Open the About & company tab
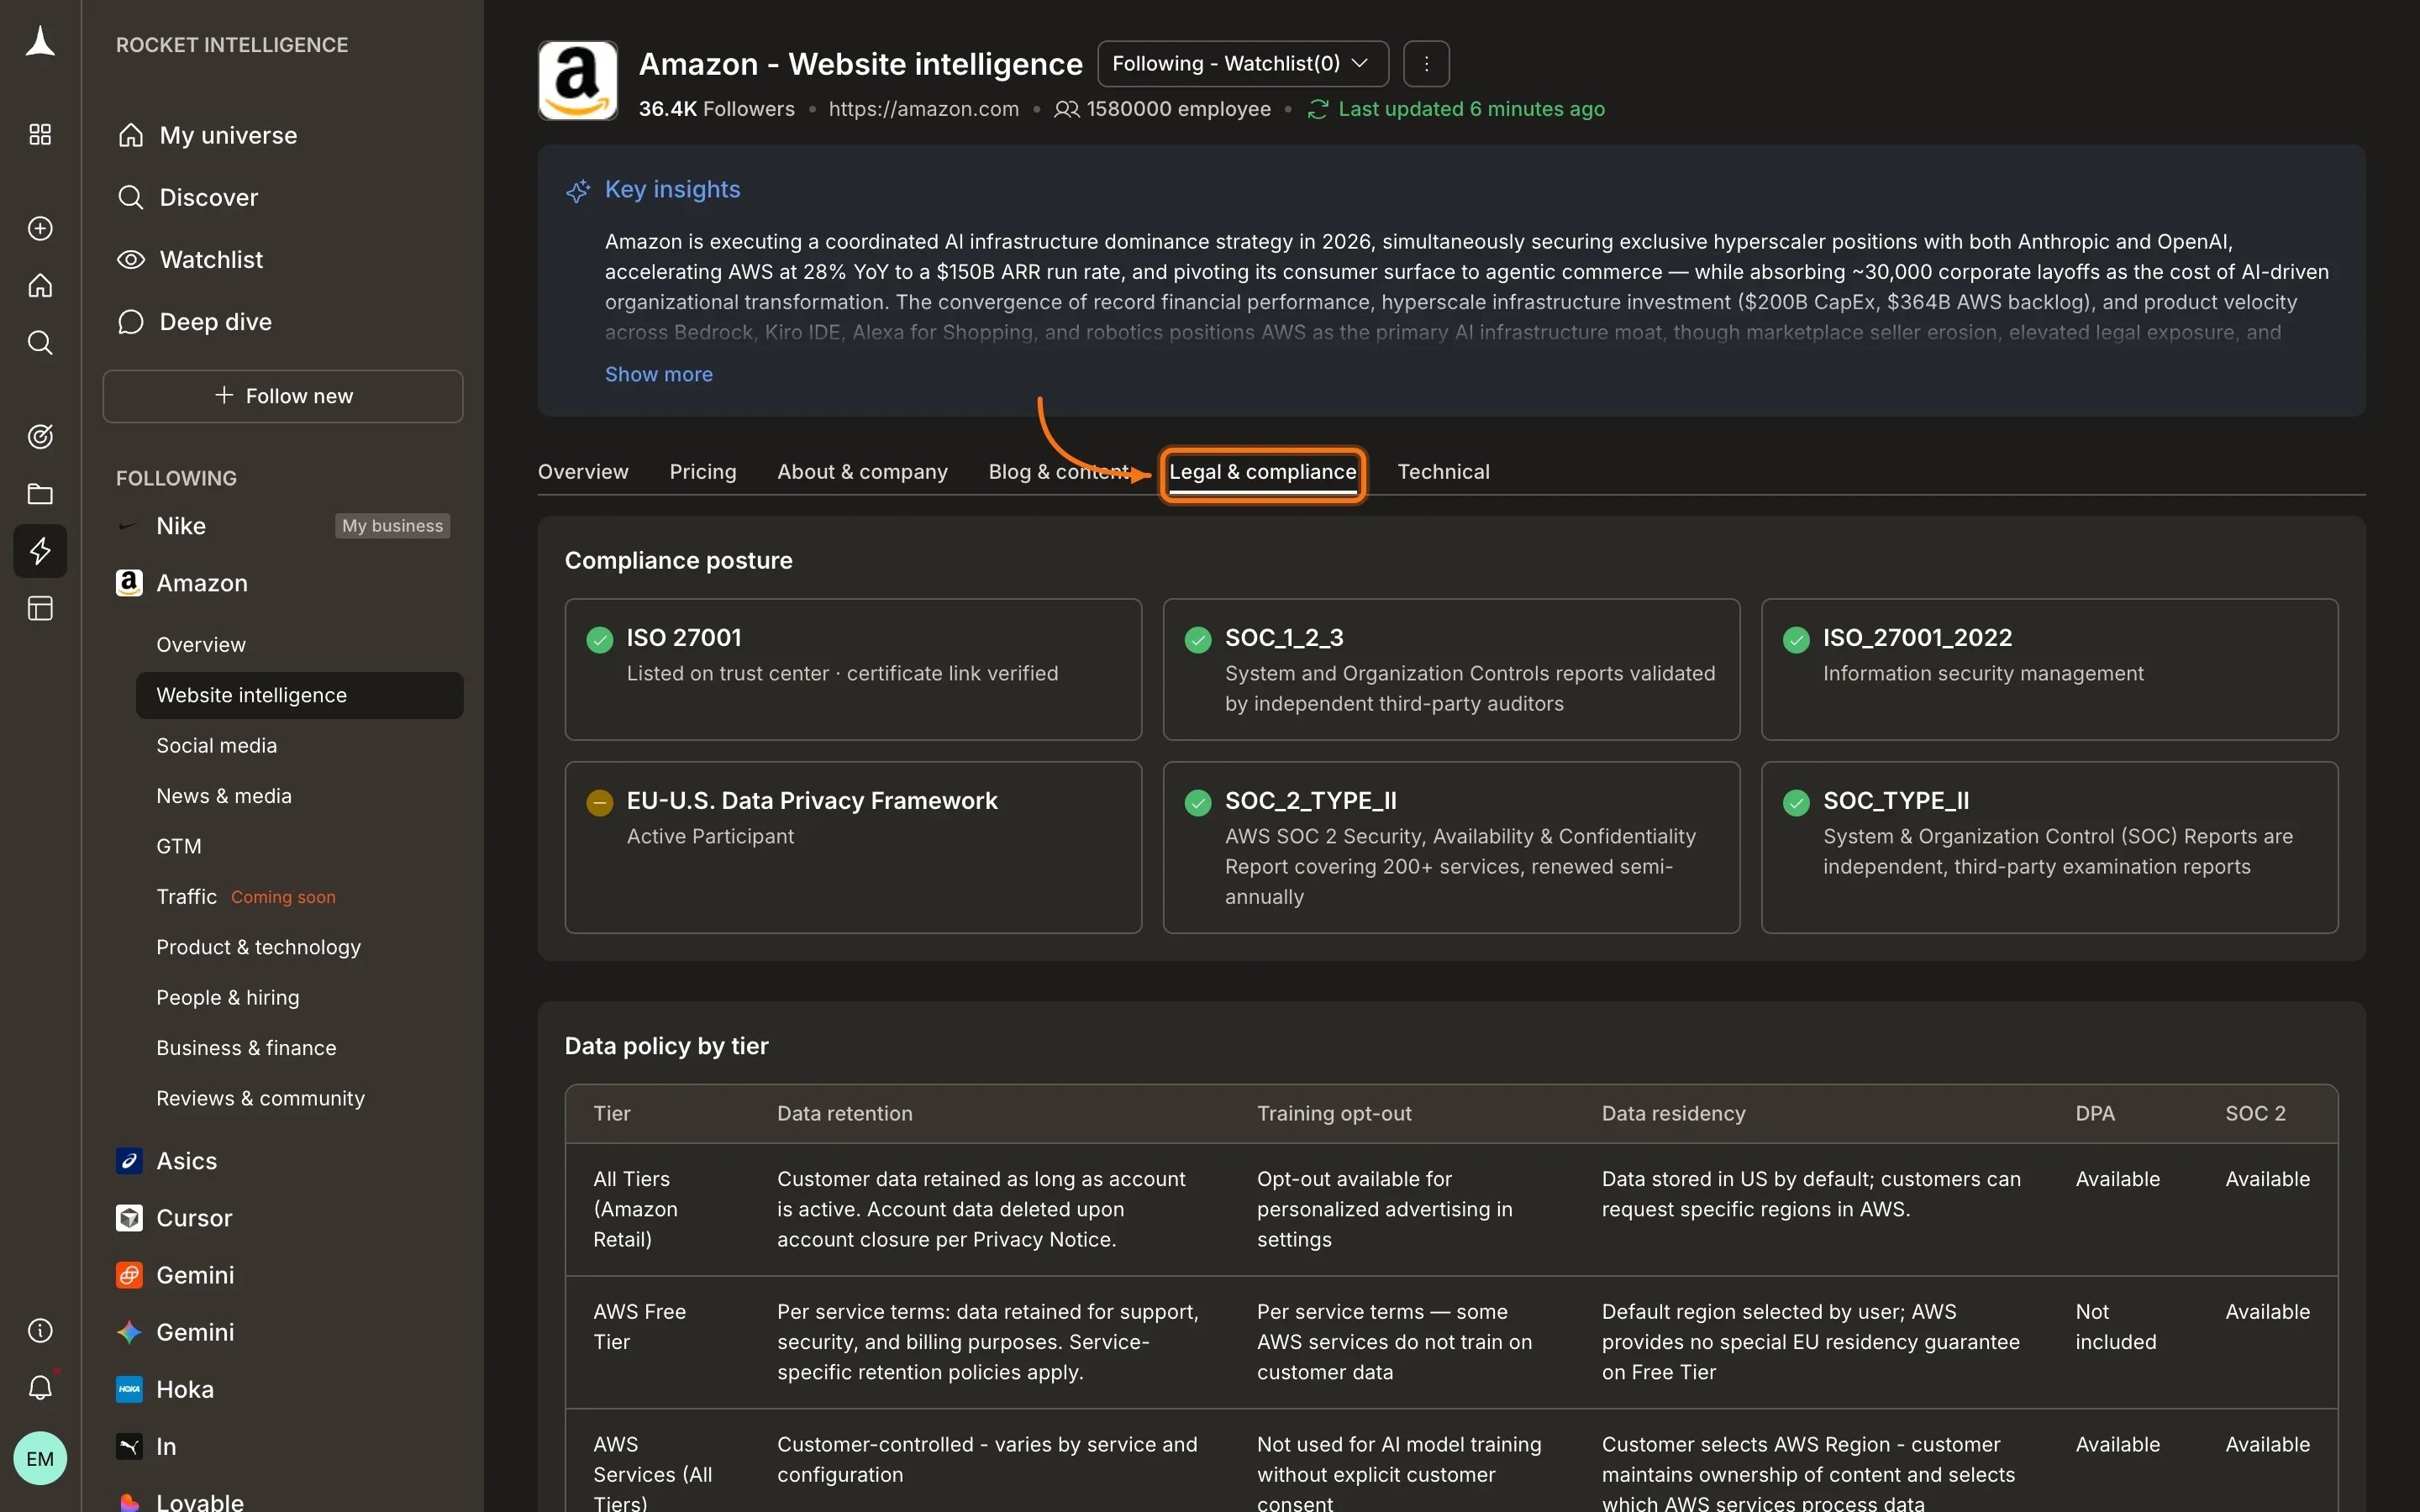This screenshot has width=2420, height=1512. (862, 472)
